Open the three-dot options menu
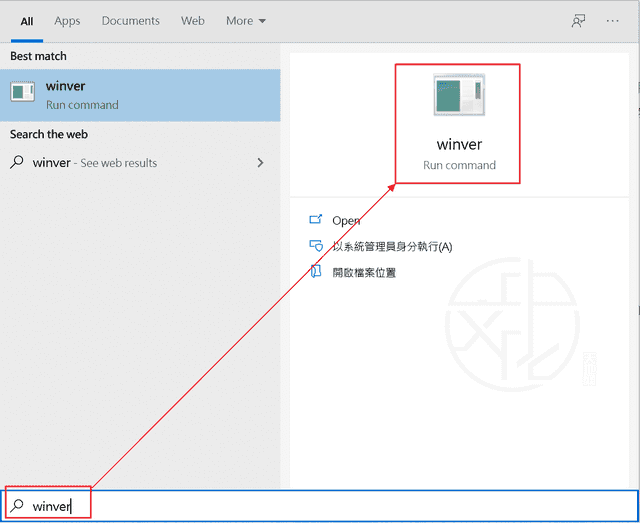 click(612, 21)
